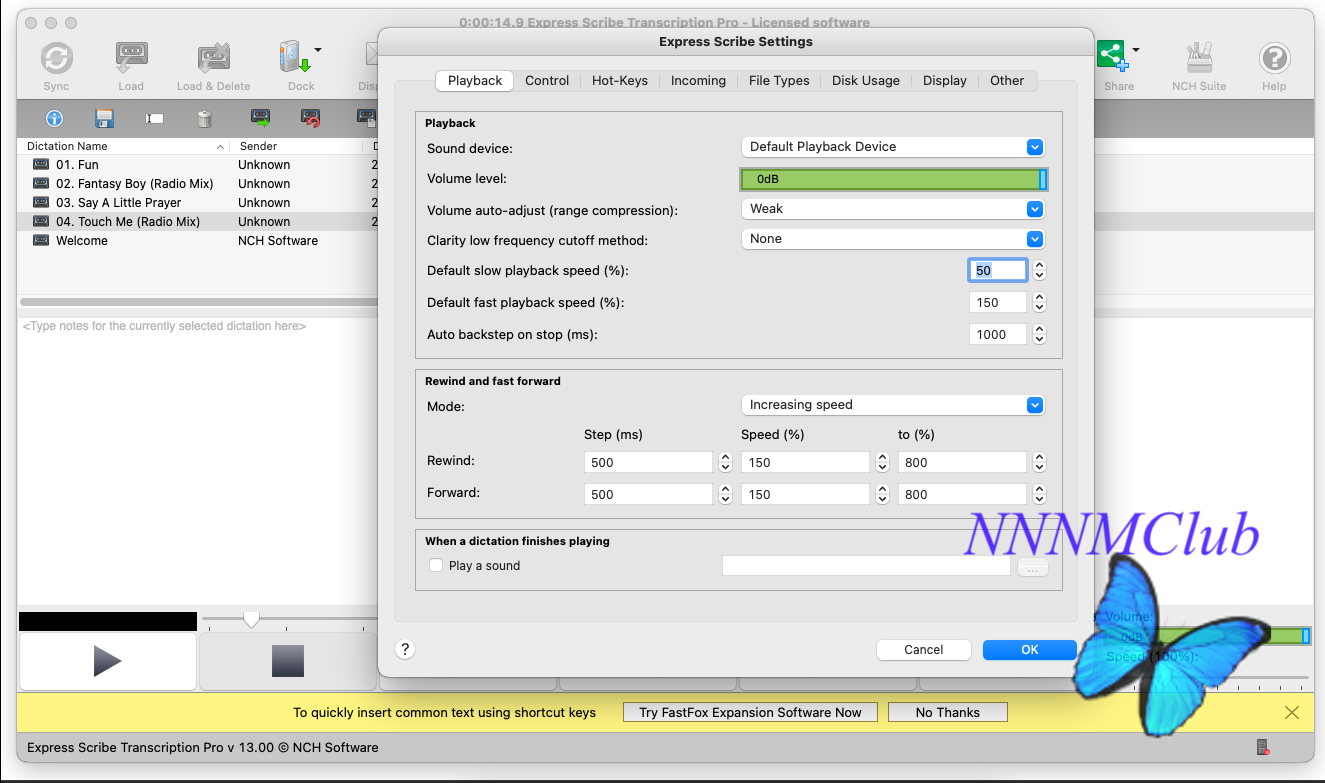The image size is (1325, 783).
Task: Click Cancel in settings dialog
Action: 923,650
